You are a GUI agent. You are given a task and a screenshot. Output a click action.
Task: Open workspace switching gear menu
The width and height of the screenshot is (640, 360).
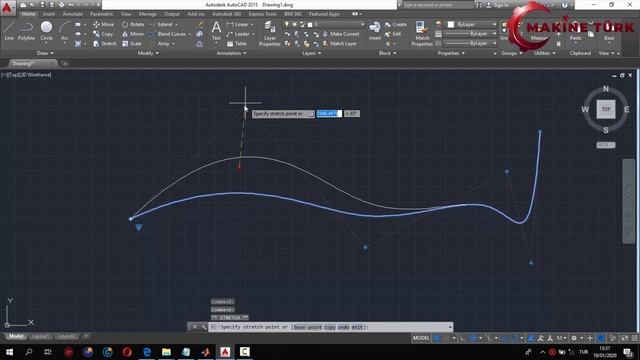[x=576, y=338]
